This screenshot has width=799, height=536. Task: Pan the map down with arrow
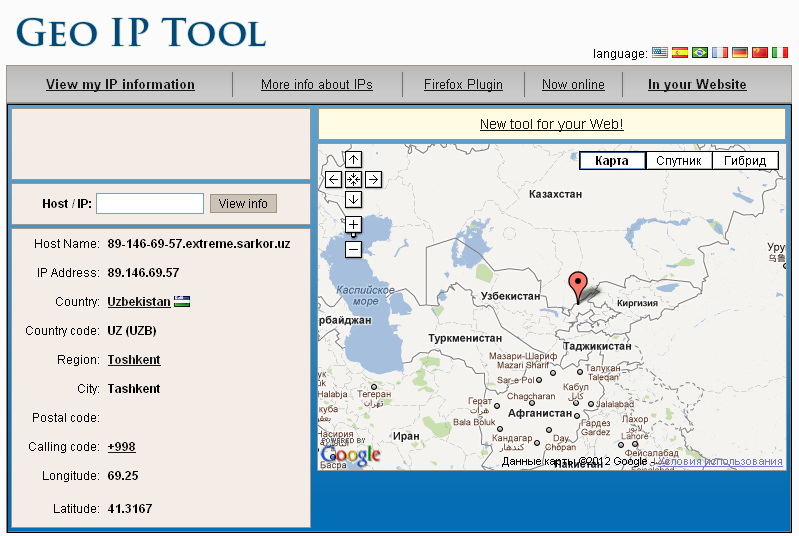pos(354,199)
